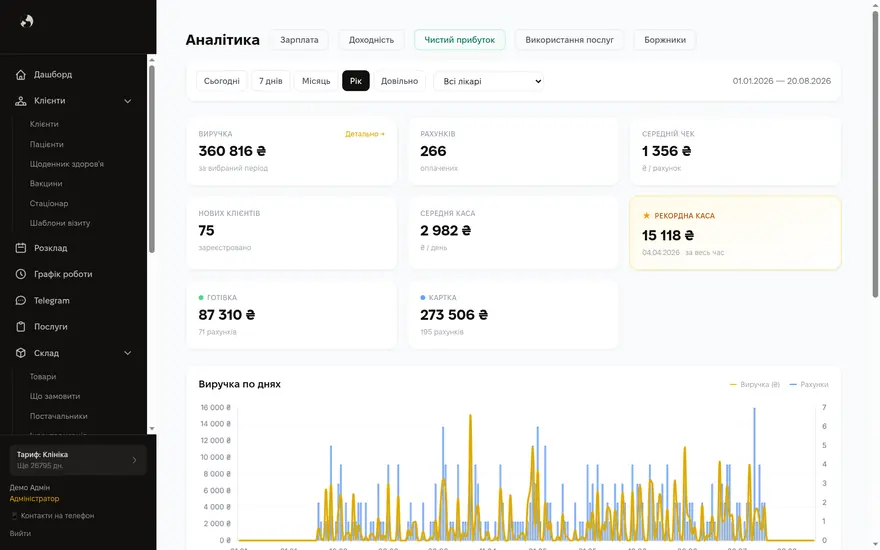Screen dimensions: 880x550
Task: Open Шаблони візиту page
Action: [60, 223]
